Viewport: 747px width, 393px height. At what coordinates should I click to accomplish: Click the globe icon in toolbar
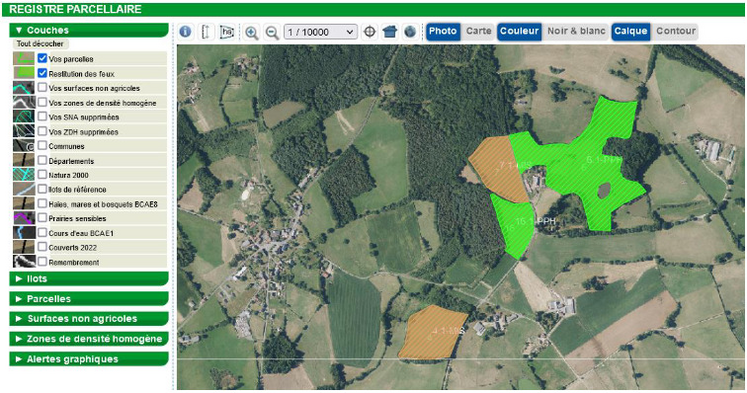pyautogui.click(x=410, y=32)
